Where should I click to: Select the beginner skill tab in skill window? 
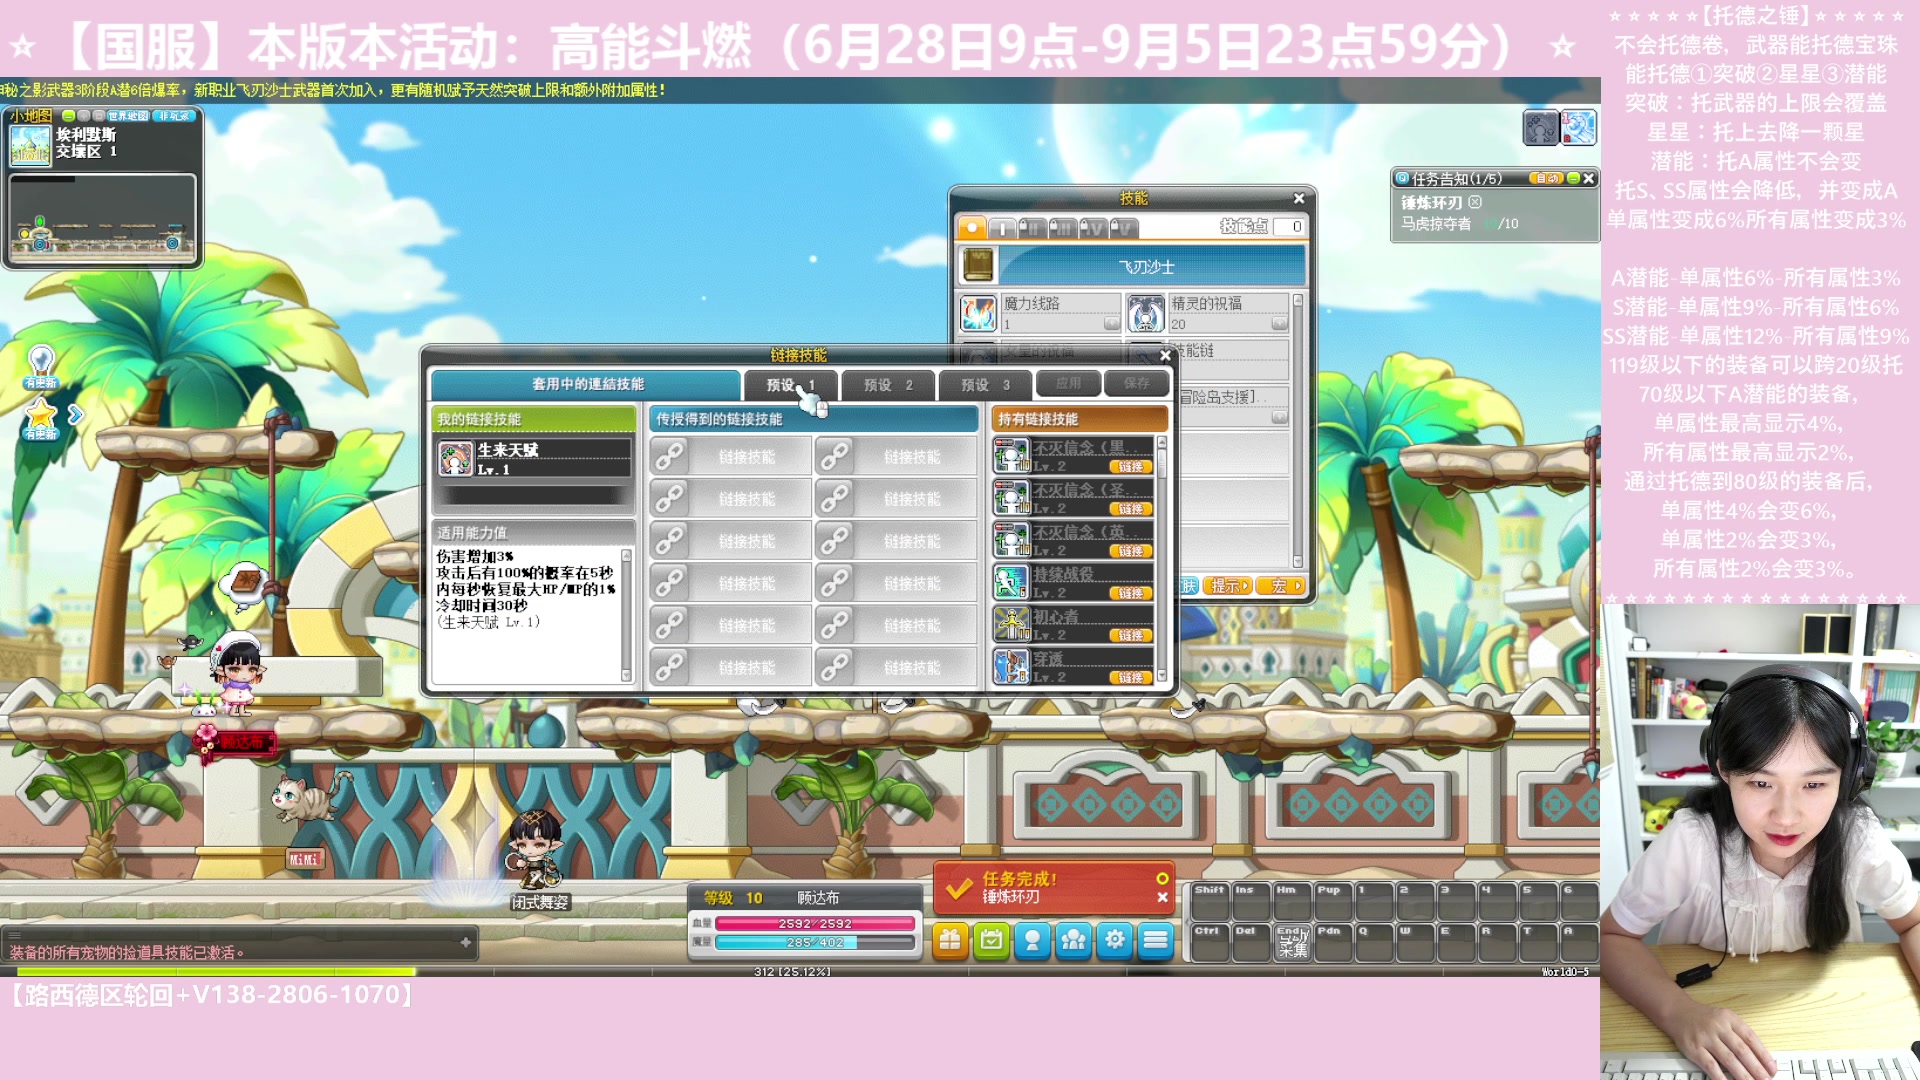point(971,228)
